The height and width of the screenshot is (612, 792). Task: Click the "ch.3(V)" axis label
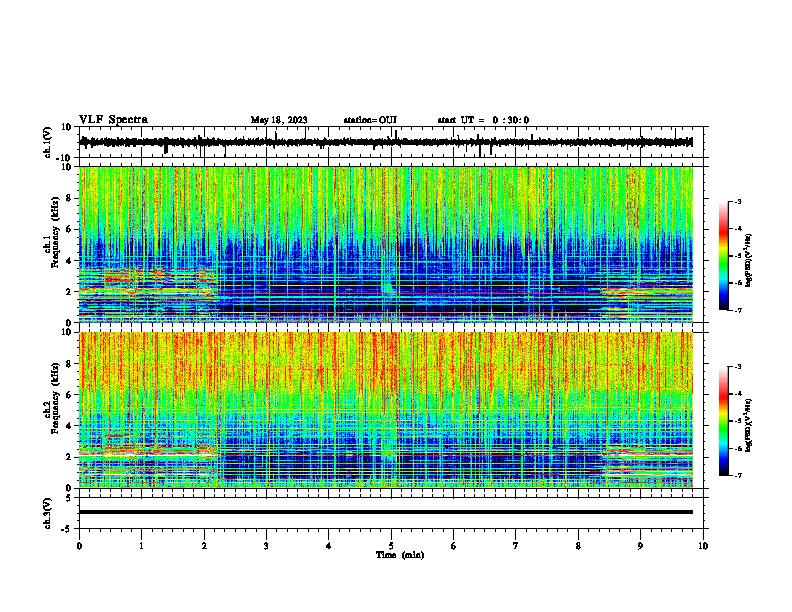(48, 513)
